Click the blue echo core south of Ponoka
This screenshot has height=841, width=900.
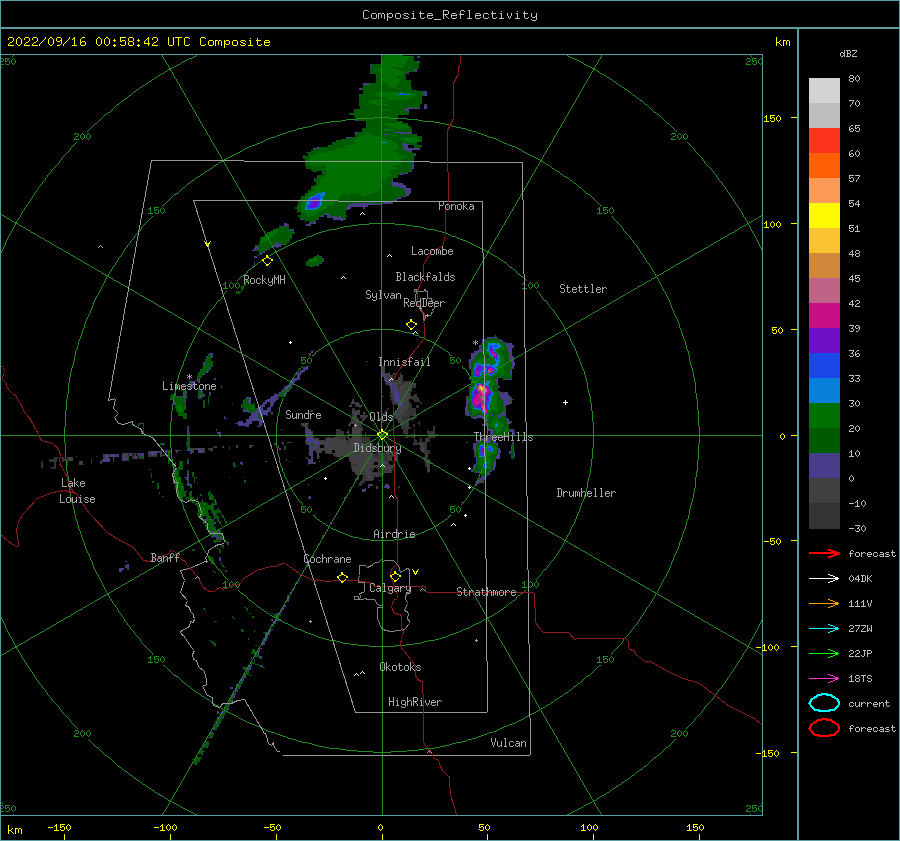(314, 201)
